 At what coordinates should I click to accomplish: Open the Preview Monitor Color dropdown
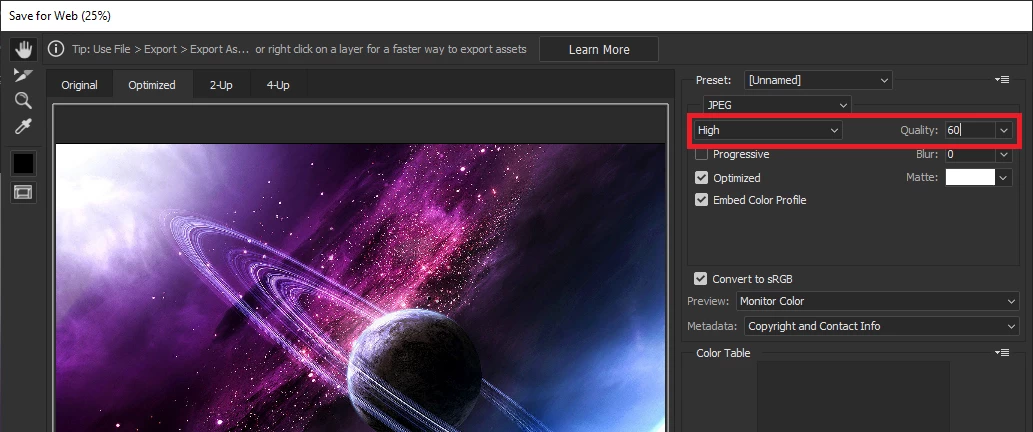pos(878,301)
